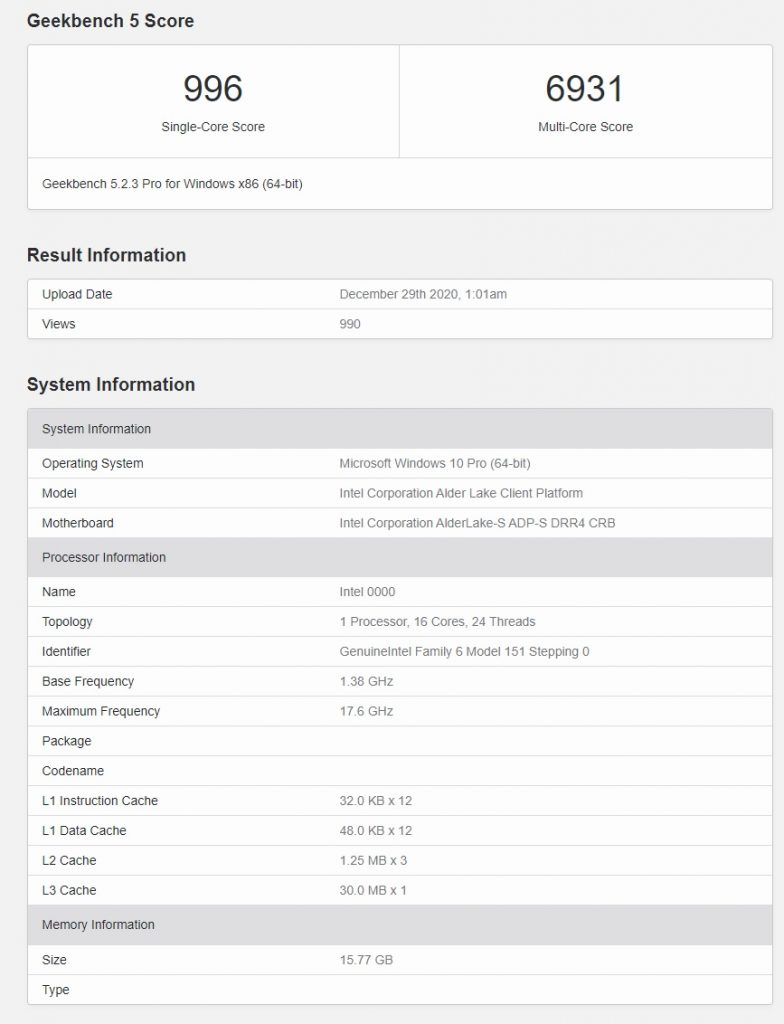The image size is (784, 1024).
Task: Click the '17.6 GHz' maximum frequency value
Action: [x=367, y=711]
